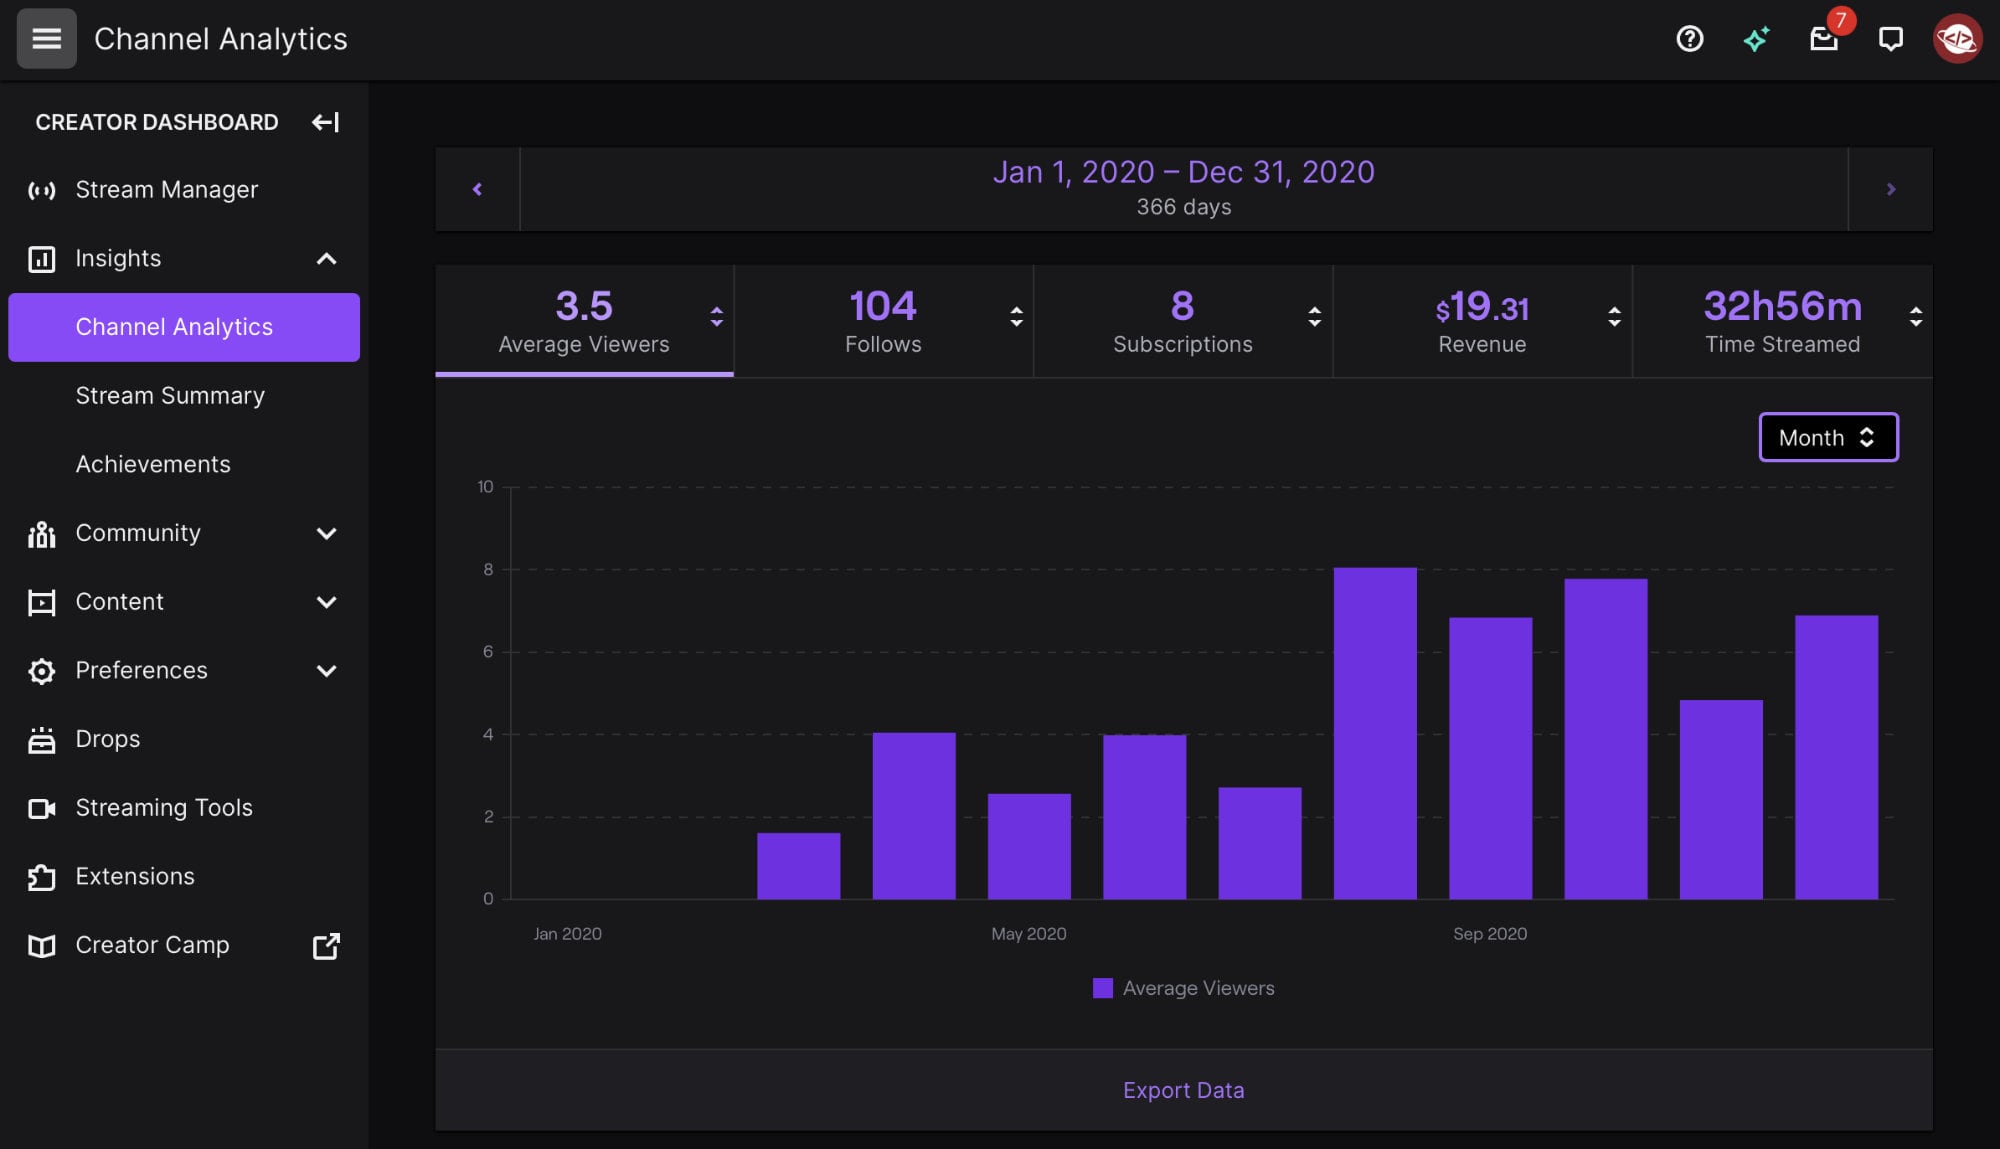This screenshot has width=2000, height=1149.
Task: Click the Creator Camp external link icon
Action: pyautogui.click(x=326, y=946)
